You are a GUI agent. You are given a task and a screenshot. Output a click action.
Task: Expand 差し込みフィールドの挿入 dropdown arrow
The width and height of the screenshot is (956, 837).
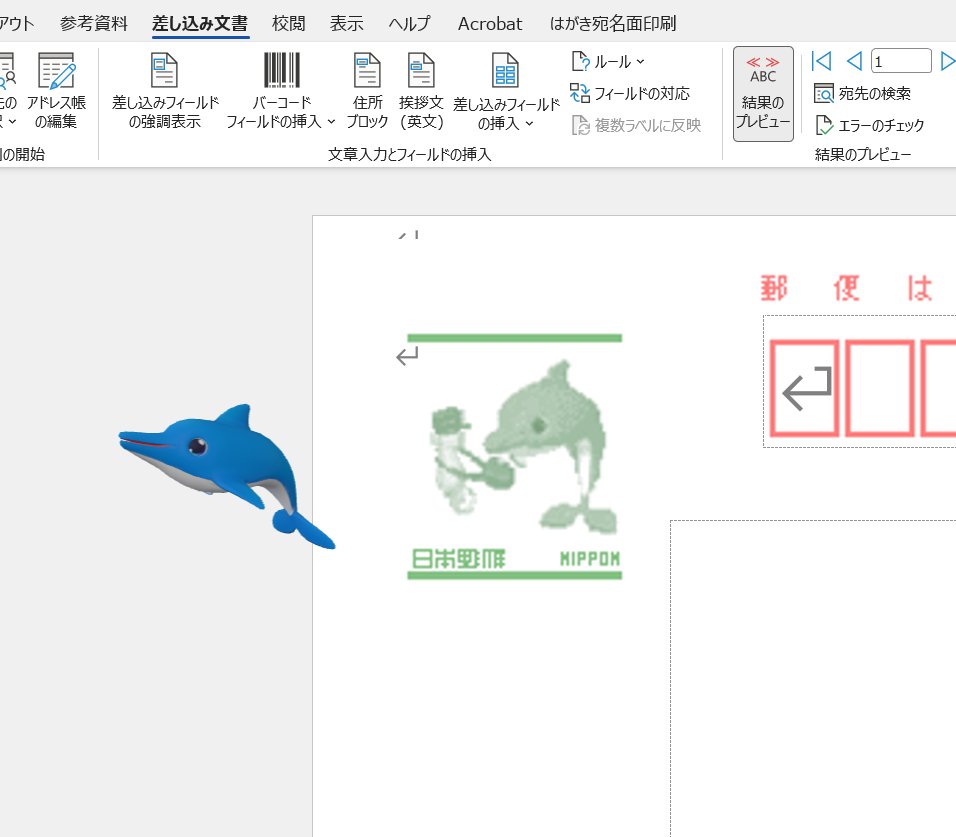pyautogui.click(x=529, y=124)
